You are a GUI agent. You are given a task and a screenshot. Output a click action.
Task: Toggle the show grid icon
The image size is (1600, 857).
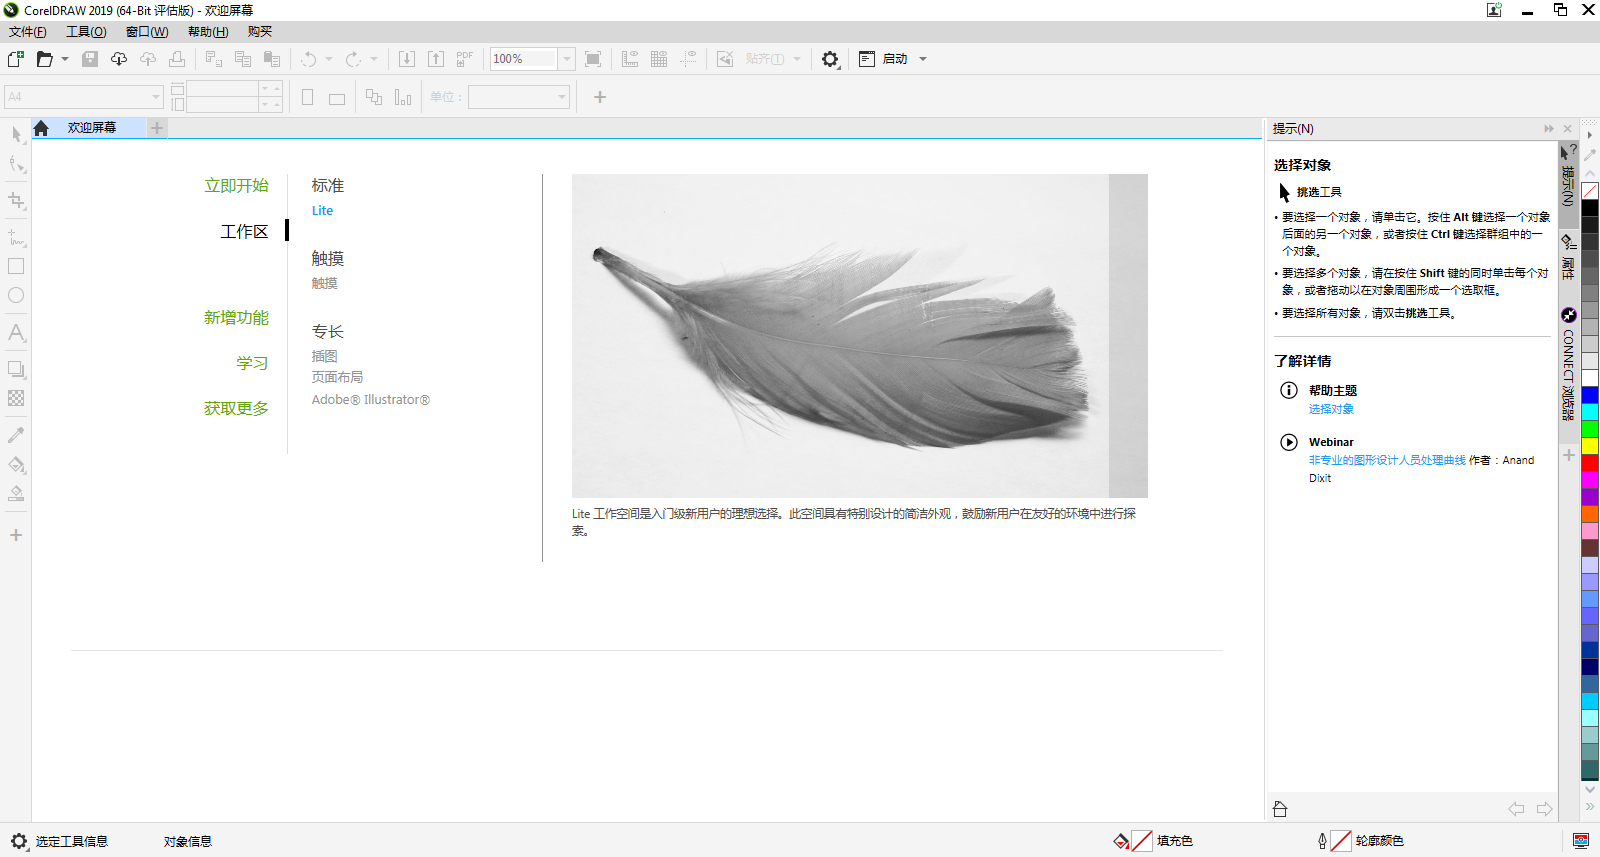click(x=659, y=59)
